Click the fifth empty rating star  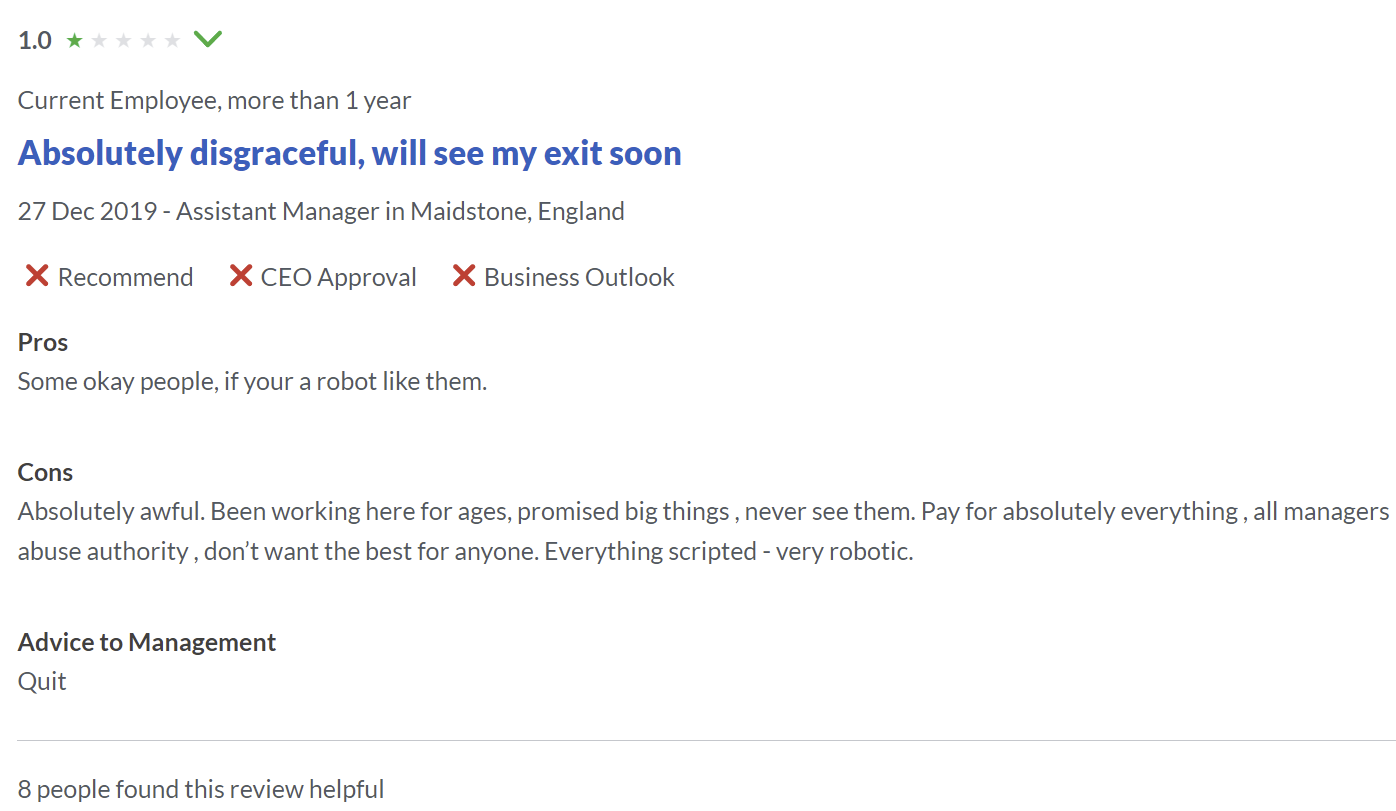pyautogui.click(x=173, y=41)
